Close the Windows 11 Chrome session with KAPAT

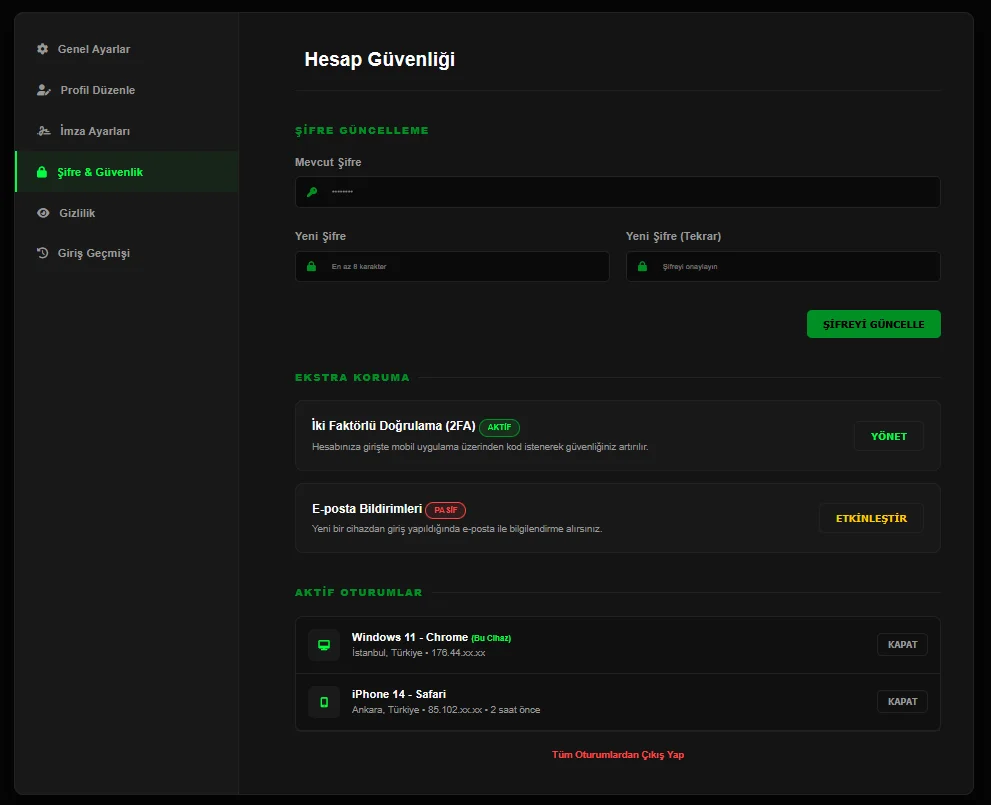902,645
